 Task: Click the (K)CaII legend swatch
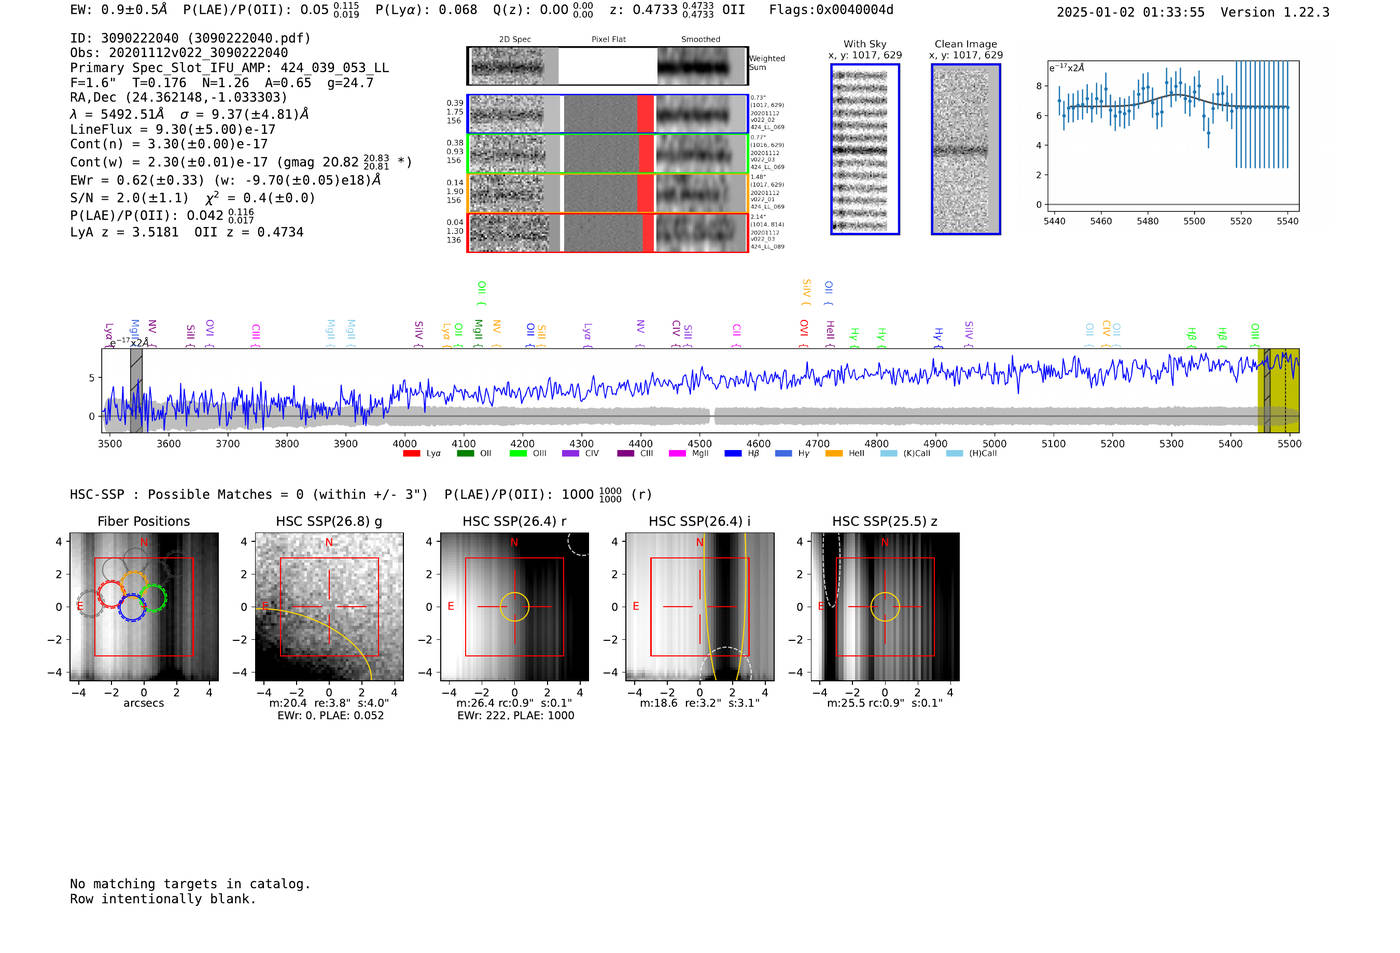[888, 454]
